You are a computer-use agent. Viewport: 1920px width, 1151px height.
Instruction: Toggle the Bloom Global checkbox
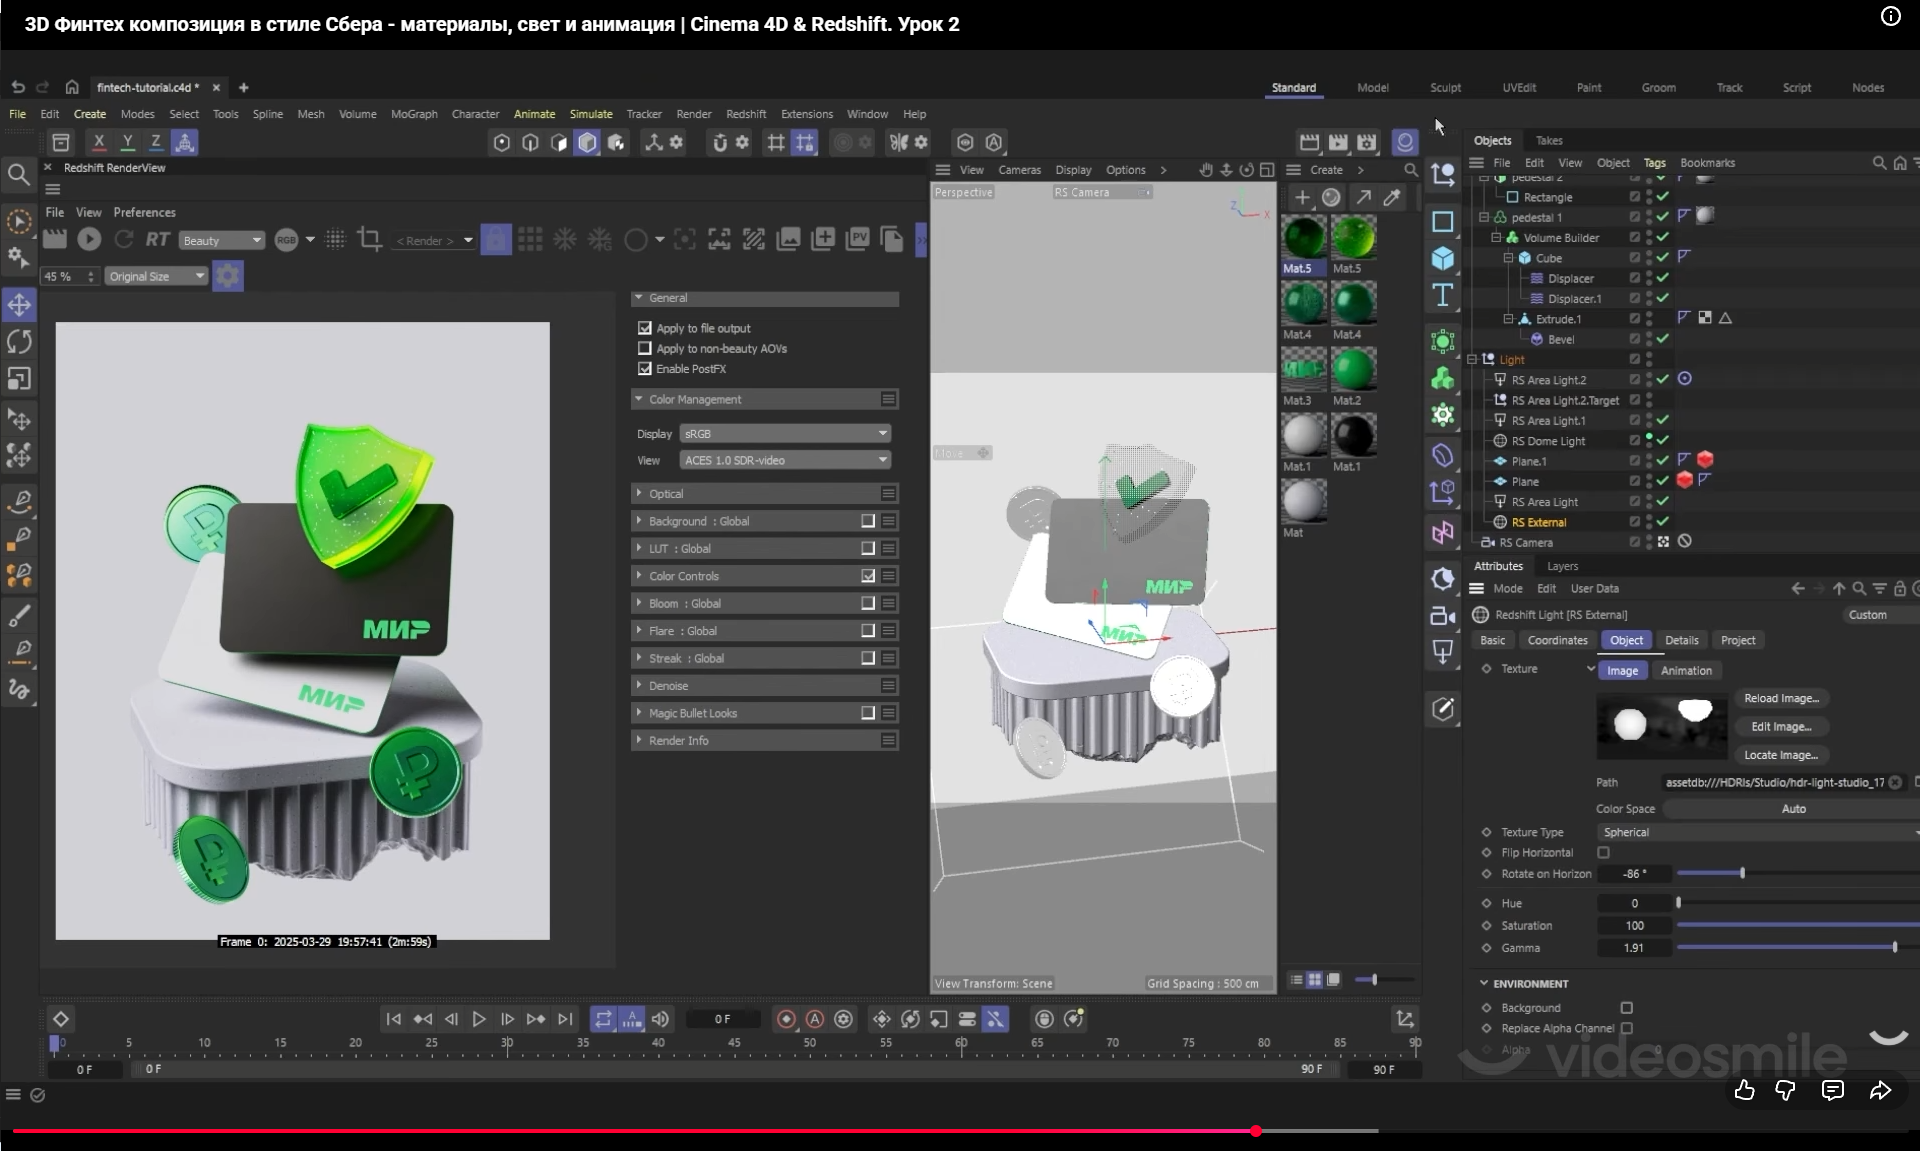click(868, 603)
